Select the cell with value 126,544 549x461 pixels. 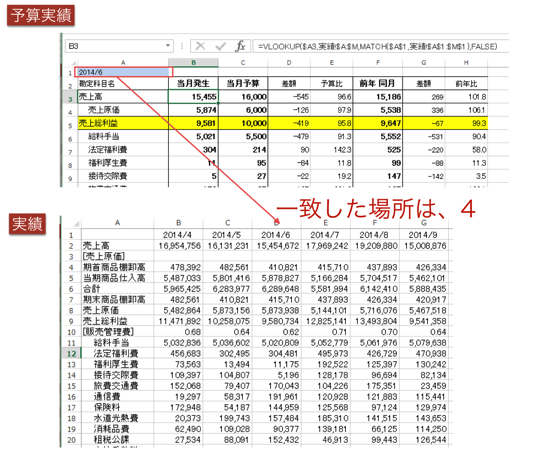(424, 440)
